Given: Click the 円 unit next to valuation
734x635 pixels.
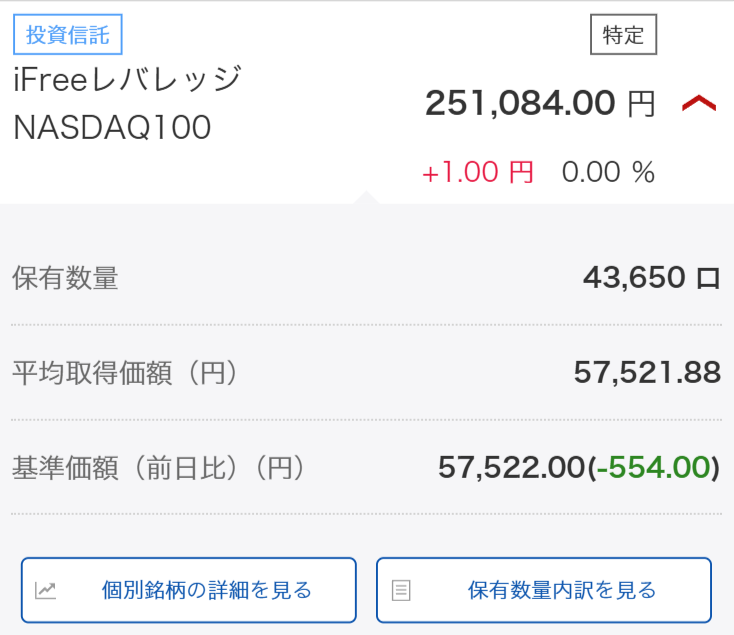Looking at the screenshot, I should pos(641,104).
